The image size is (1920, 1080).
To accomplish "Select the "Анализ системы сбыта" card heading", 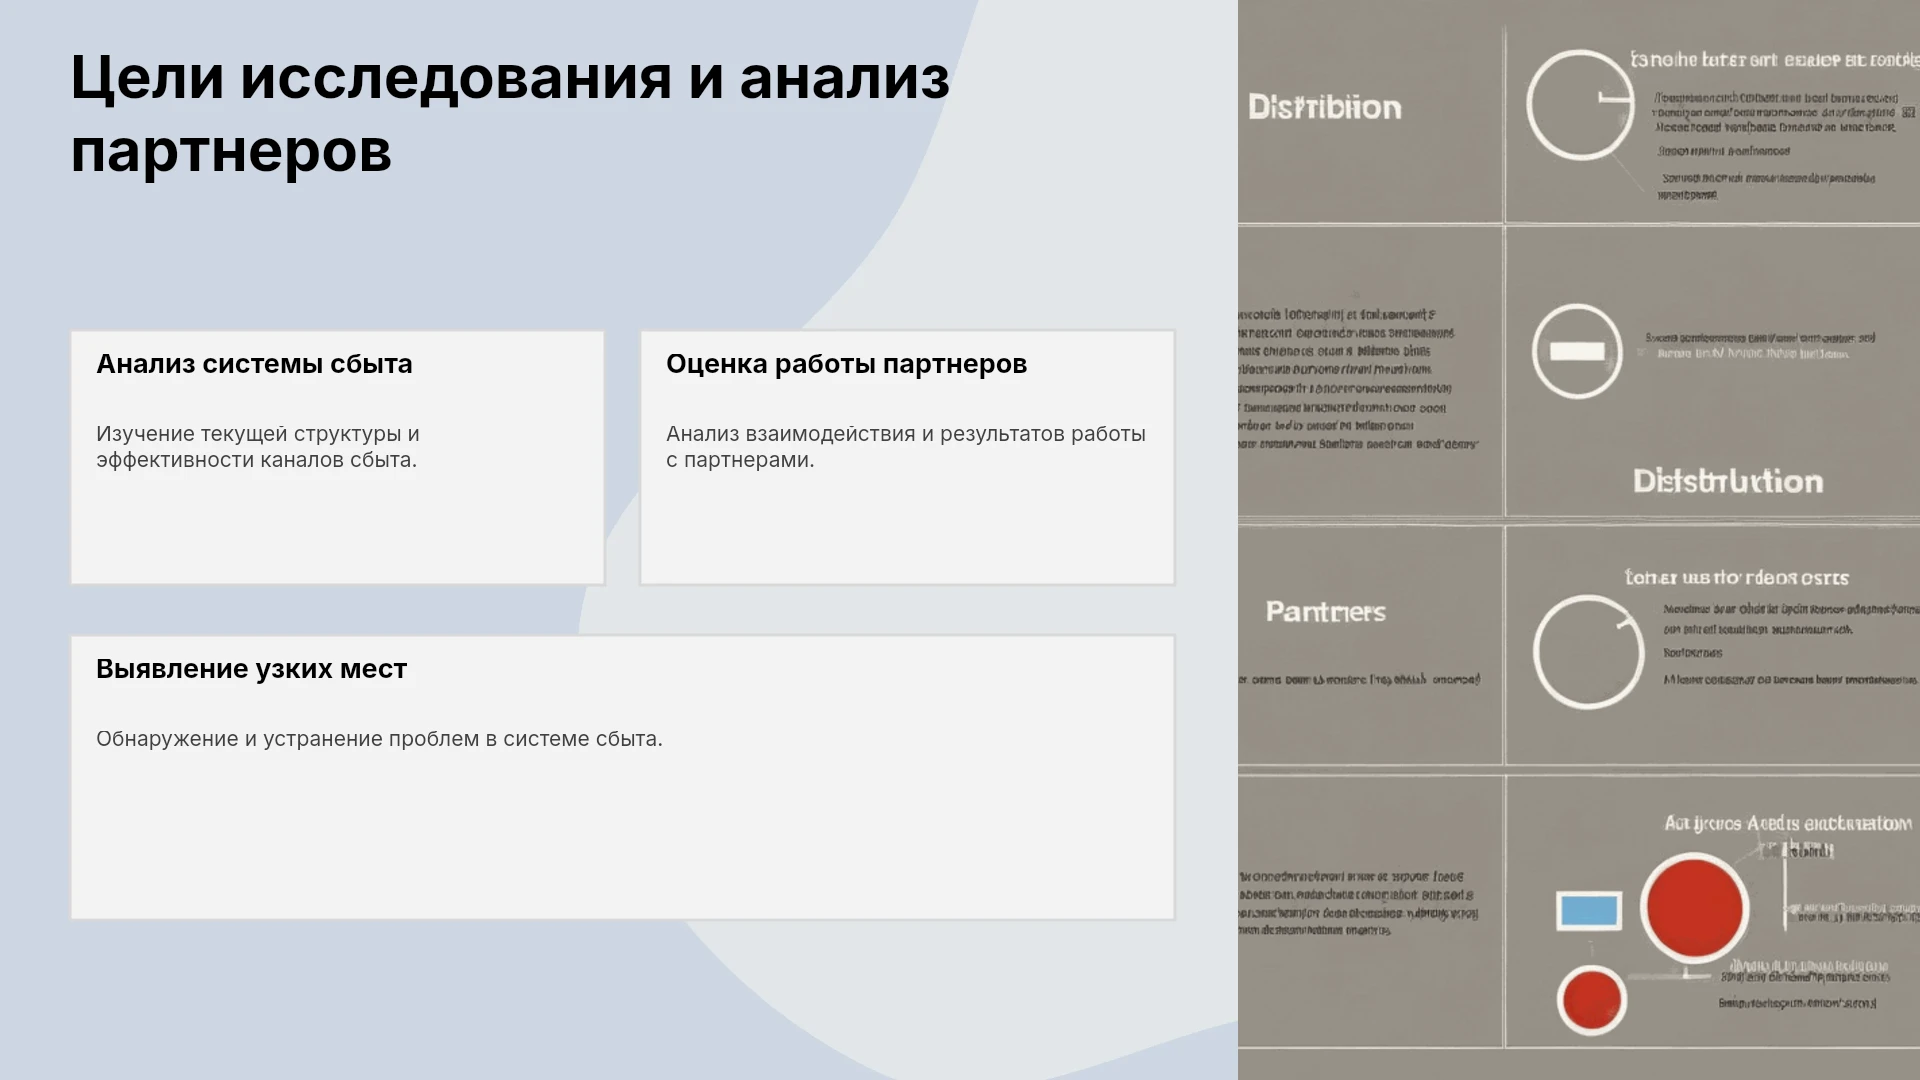I will point(254,364).
